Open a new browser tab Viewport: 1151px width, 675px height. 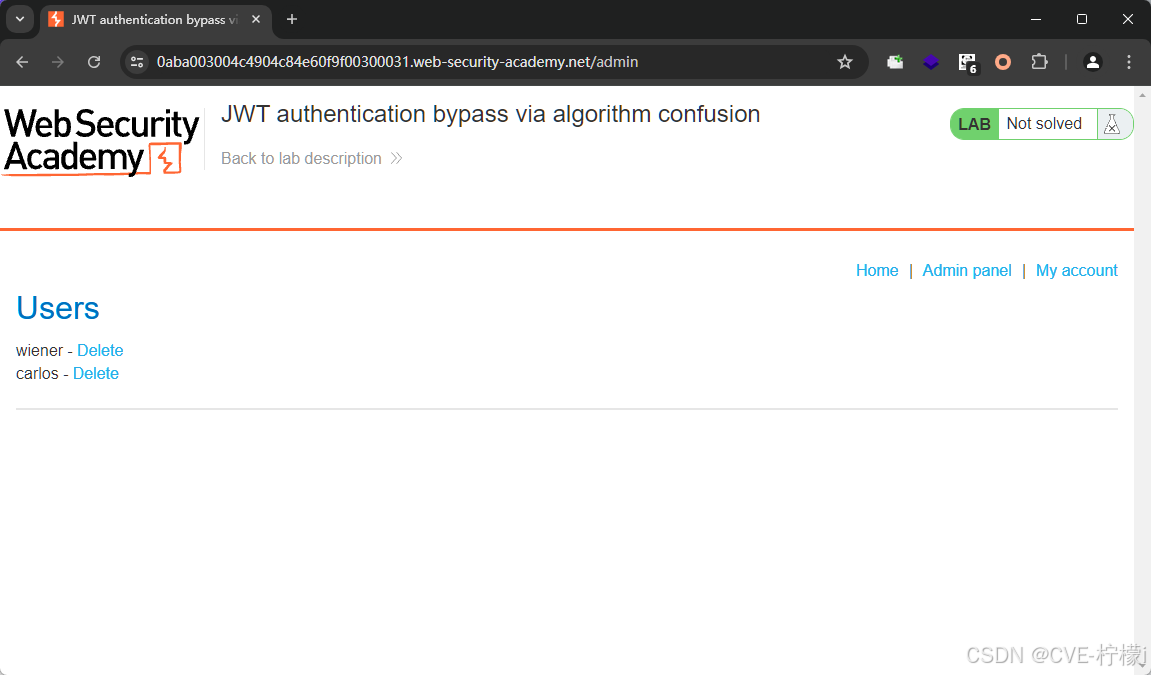(292, 20)
